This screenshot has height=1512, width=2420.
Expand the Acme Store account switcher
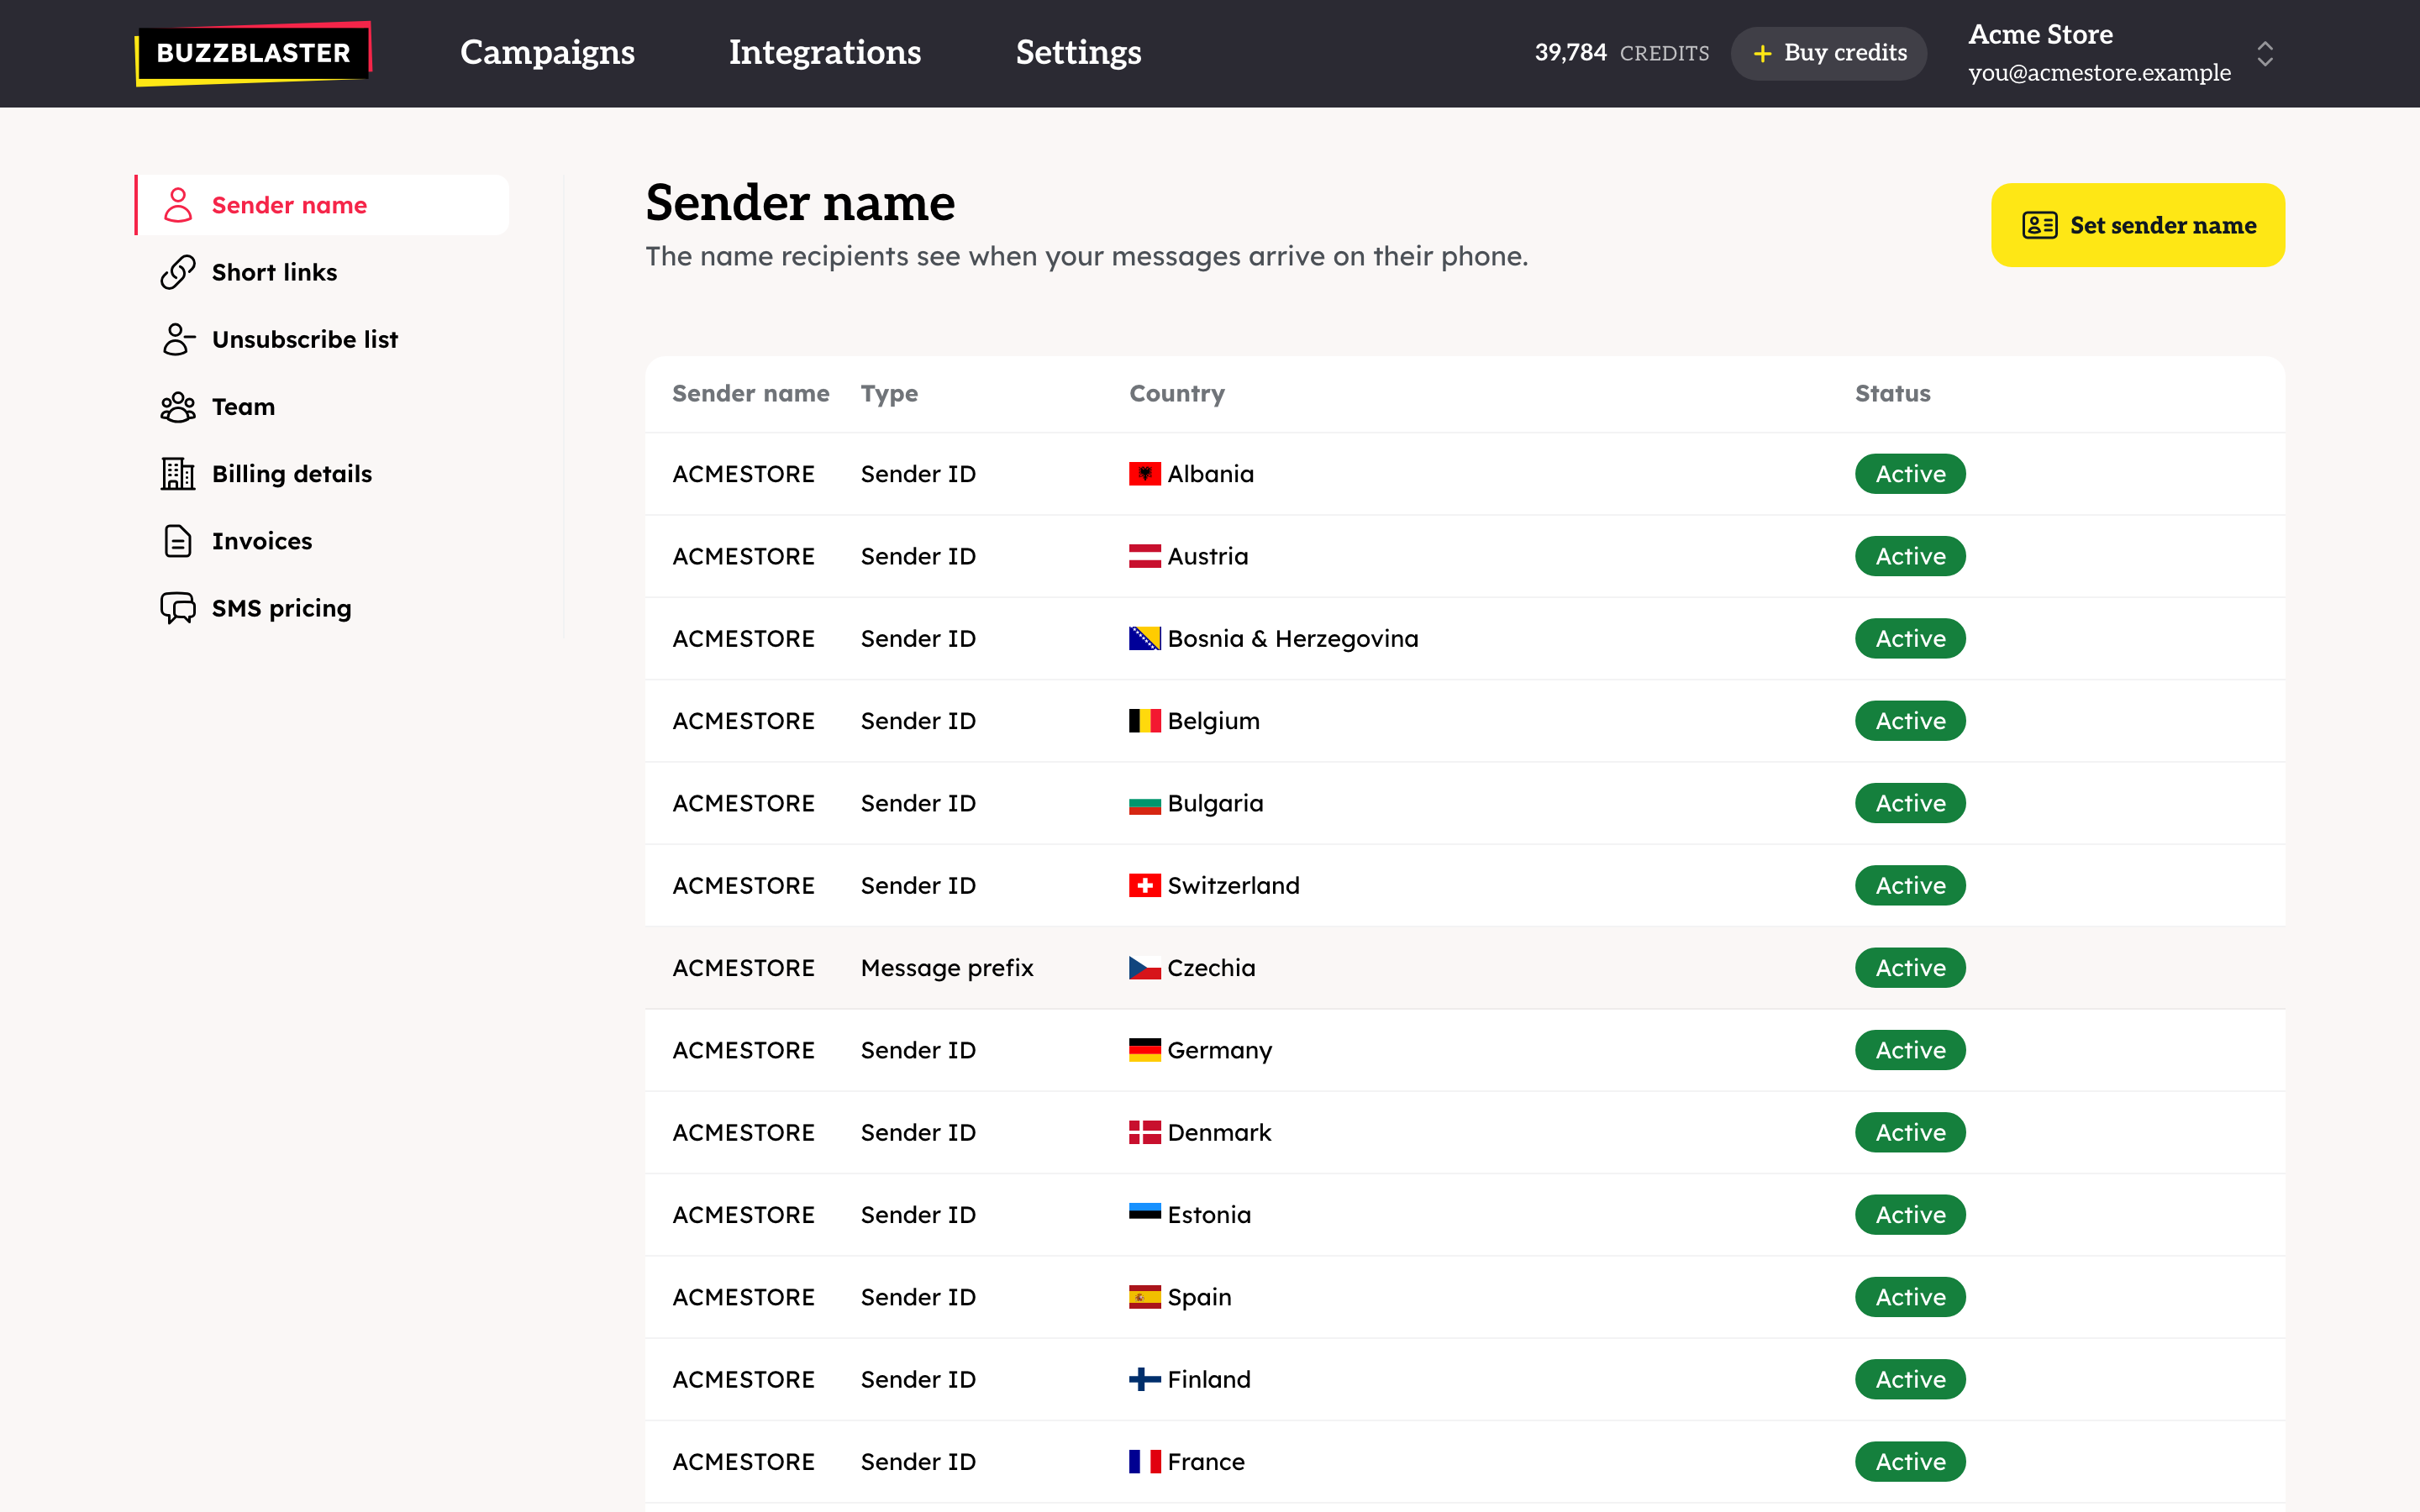coord(2265,53)
